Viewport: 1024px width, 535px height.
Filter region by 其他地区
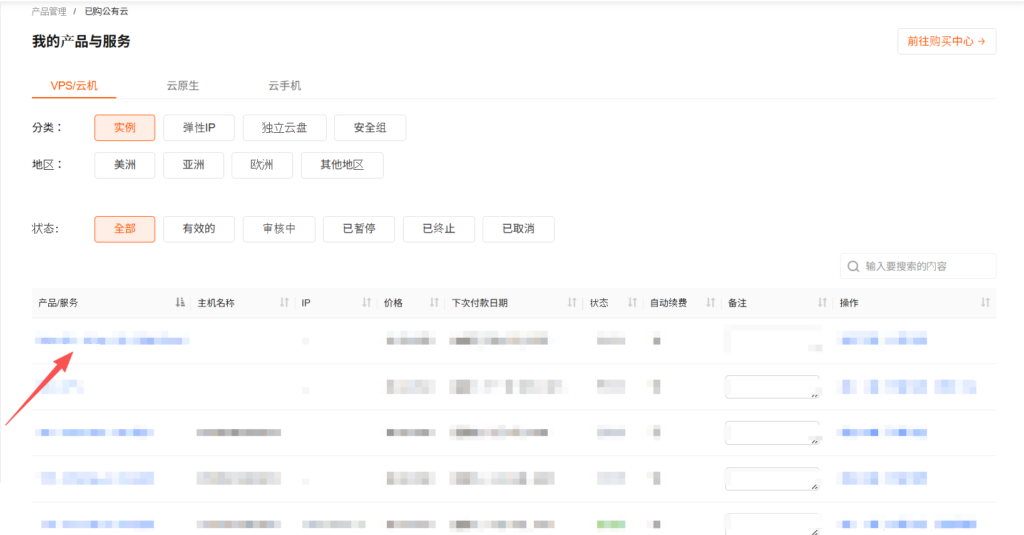click(342, 165)
